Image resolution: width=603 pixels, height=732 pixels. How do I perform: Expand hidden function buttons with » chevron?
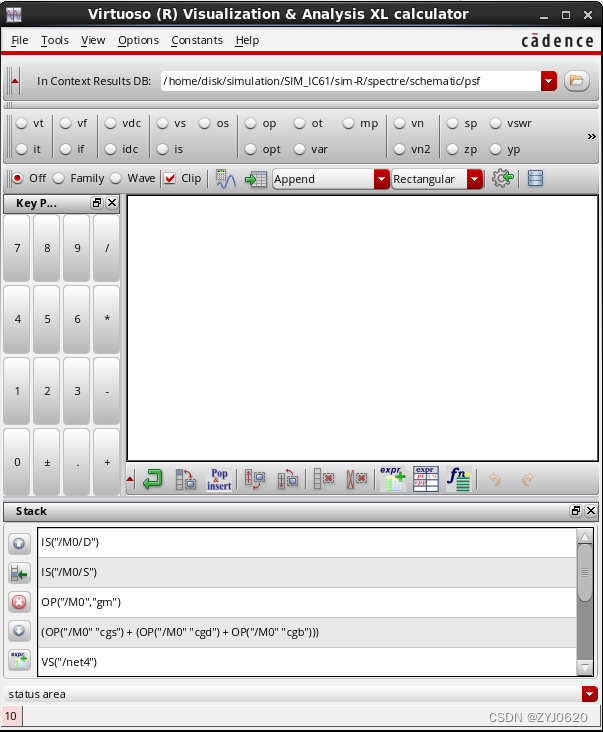point(591,136)
